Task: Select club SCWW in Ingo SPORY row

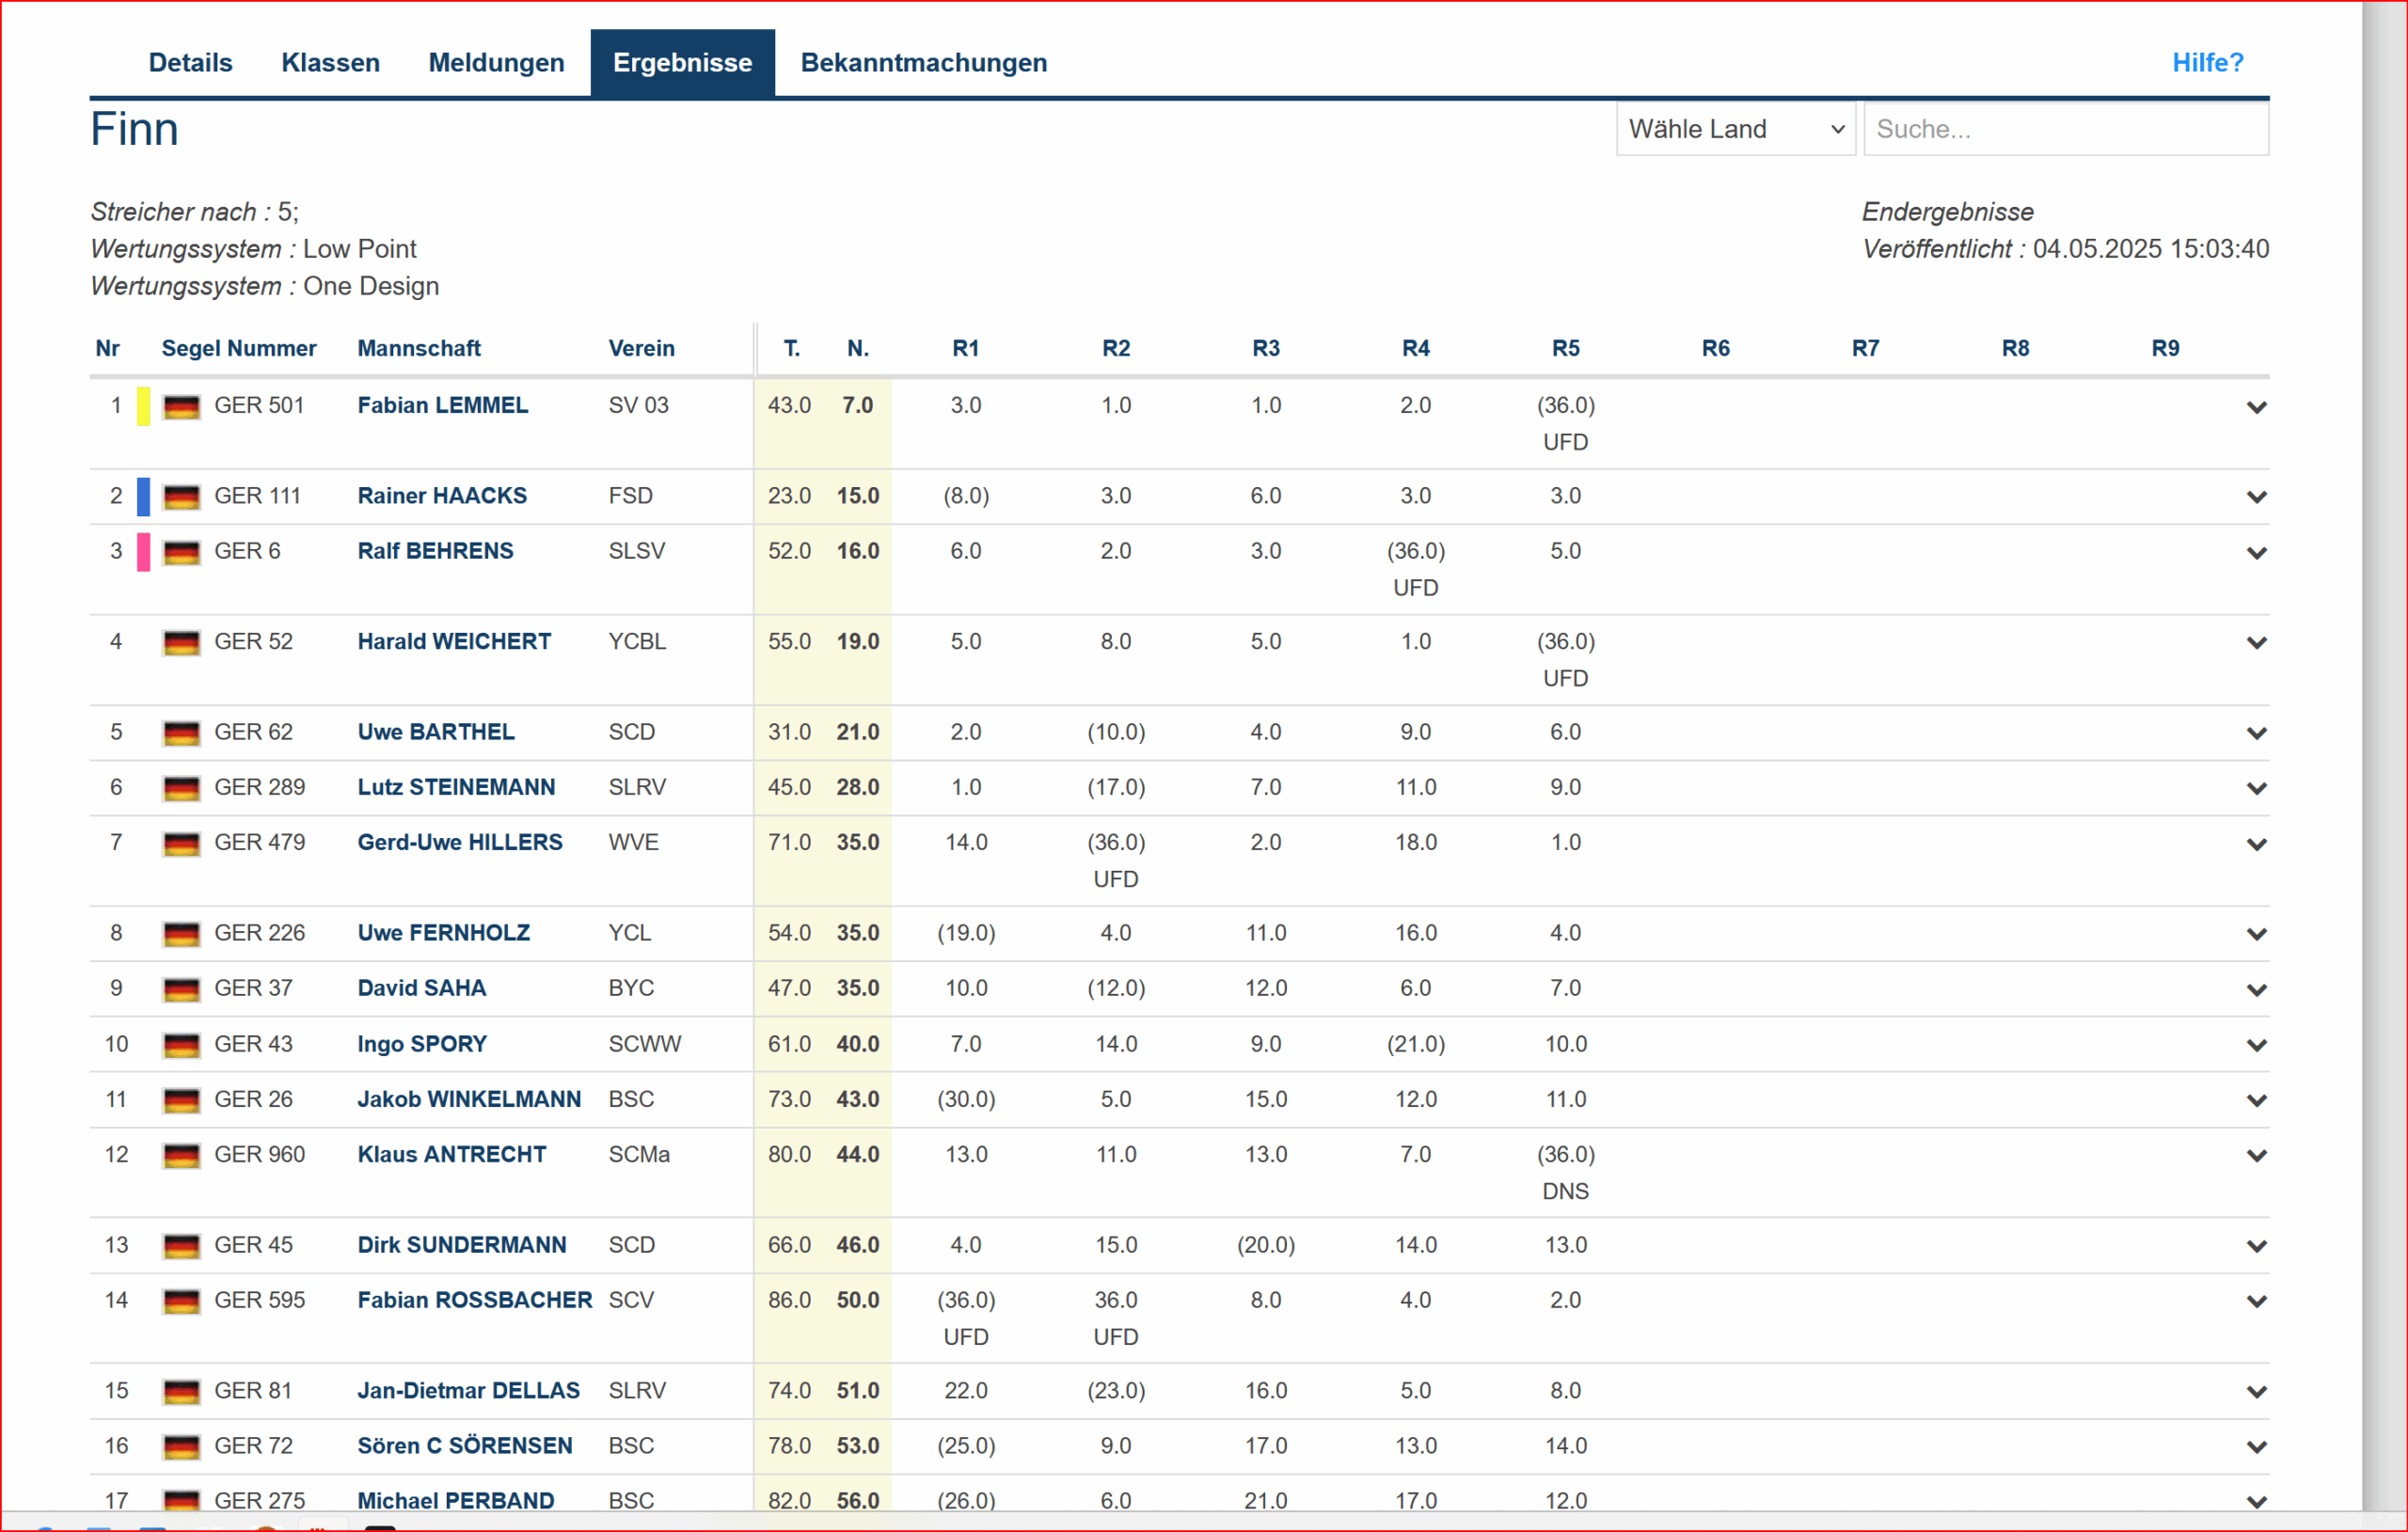Action: point(644,1044)
